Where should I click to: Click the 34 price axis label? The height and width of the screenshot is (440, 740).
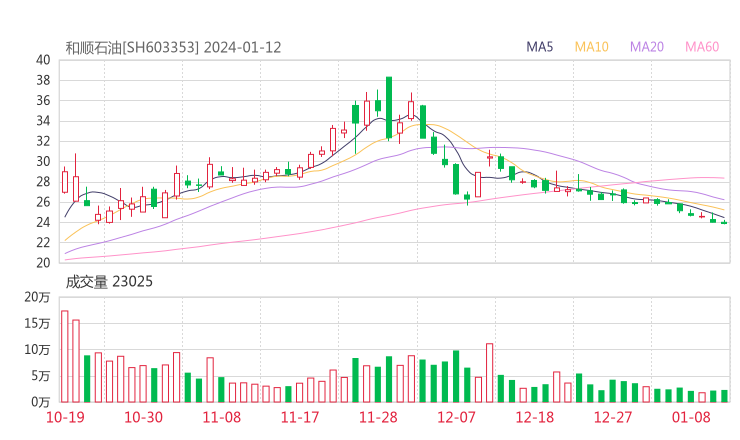point(43,121)
